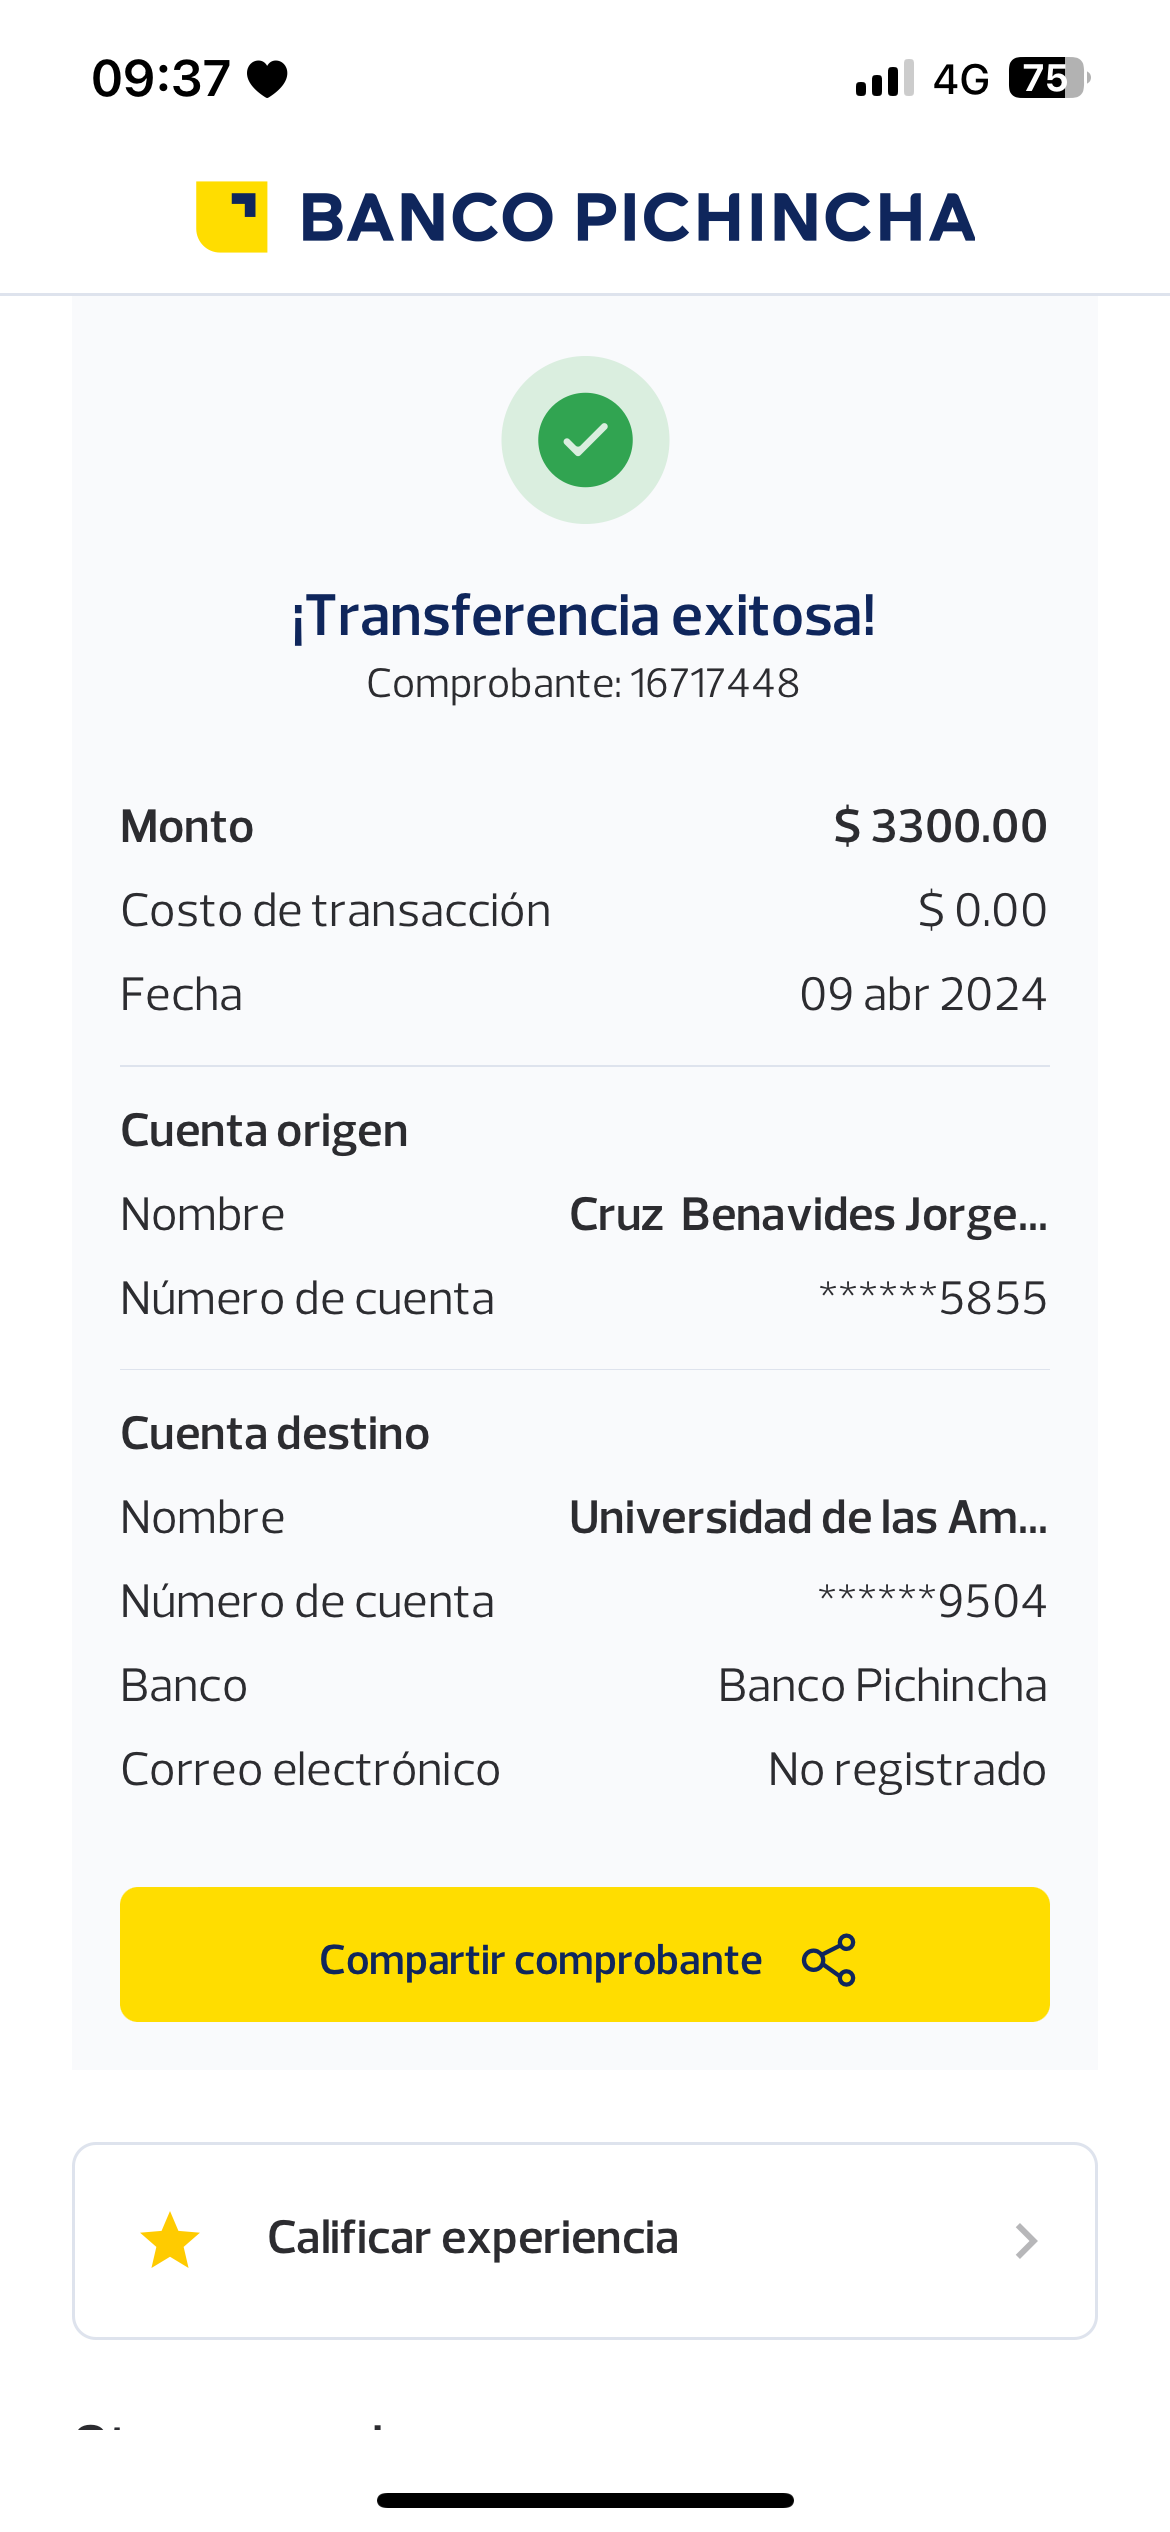1170x2532 pixels.
Task: Tap the truncated name Cruz Benavides Jorge...
Action: click(808, 1215)
